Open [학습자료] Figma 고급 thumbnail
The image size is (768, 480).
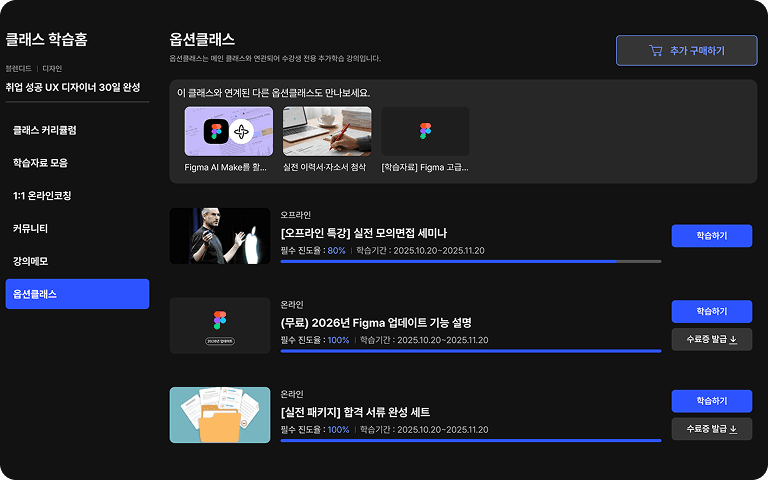(x=426, y=131)
